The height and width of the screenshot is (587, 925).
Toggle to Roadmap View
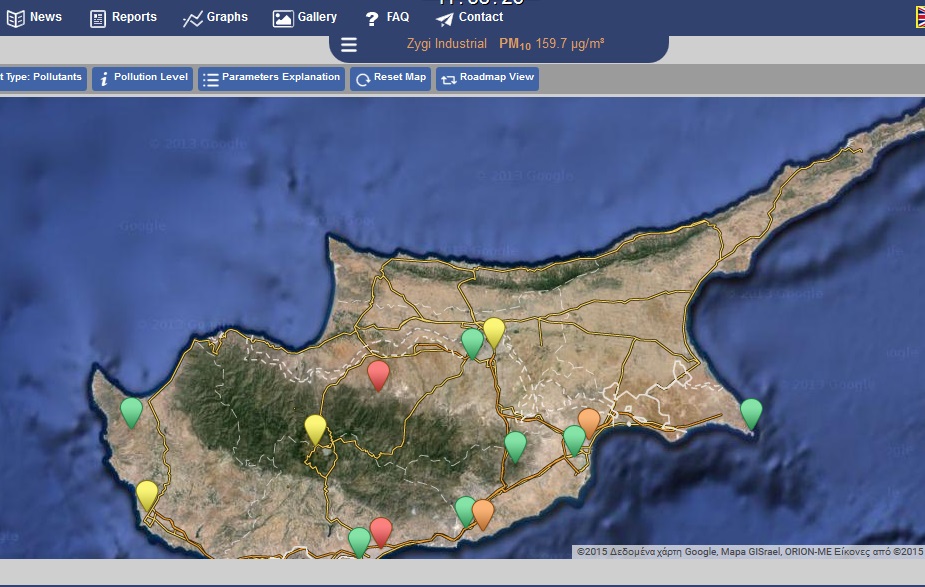click(x=487, y=78)
